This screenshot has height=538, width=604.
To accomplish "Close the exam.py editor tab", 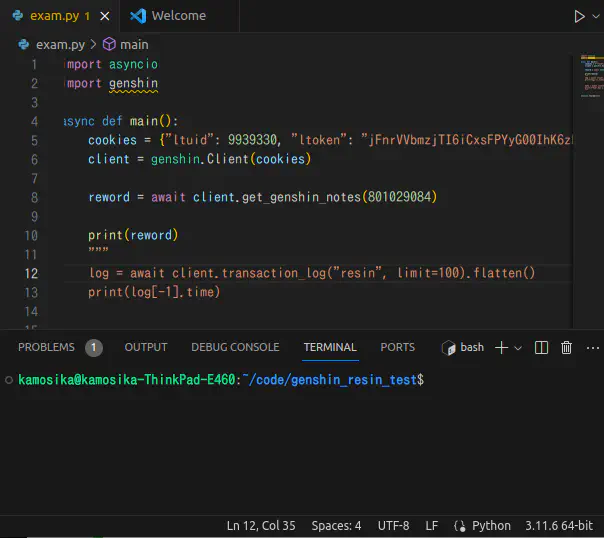I will coord(106,16).
